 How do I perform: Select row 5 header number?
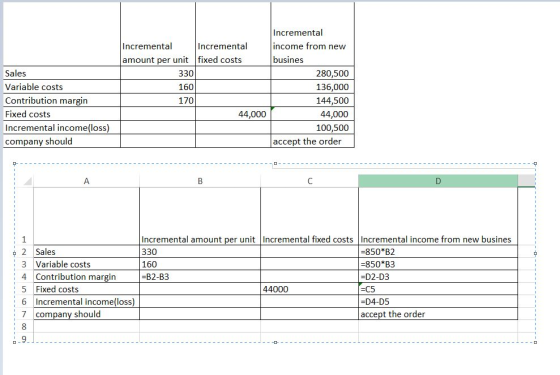24,289
